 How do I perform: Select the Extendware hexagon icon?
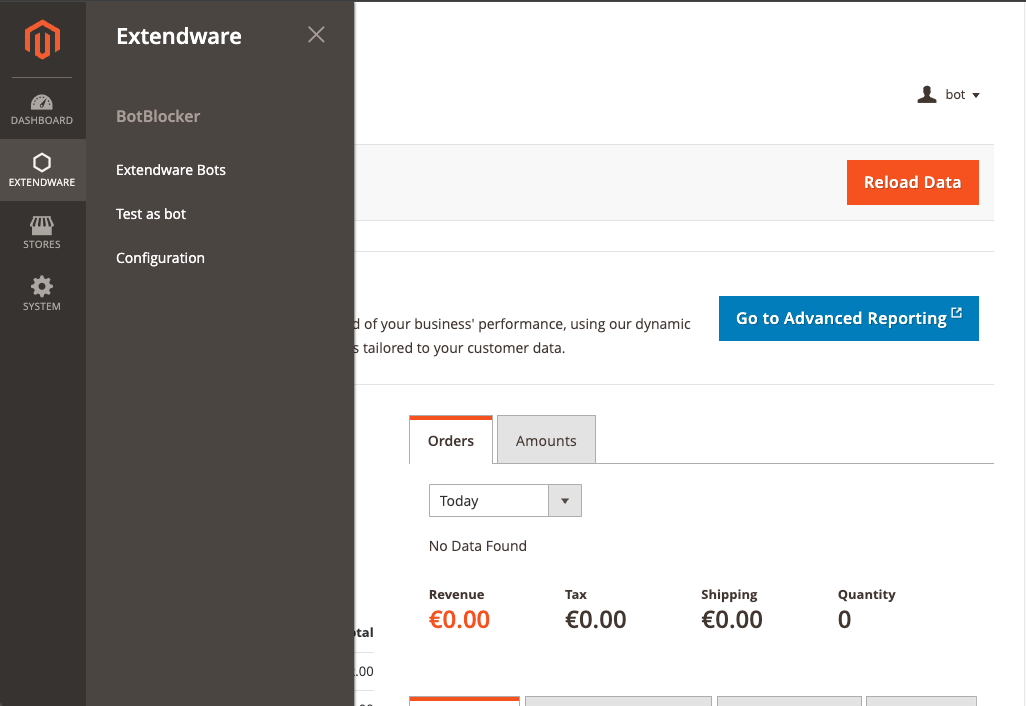tap(42, 162)
